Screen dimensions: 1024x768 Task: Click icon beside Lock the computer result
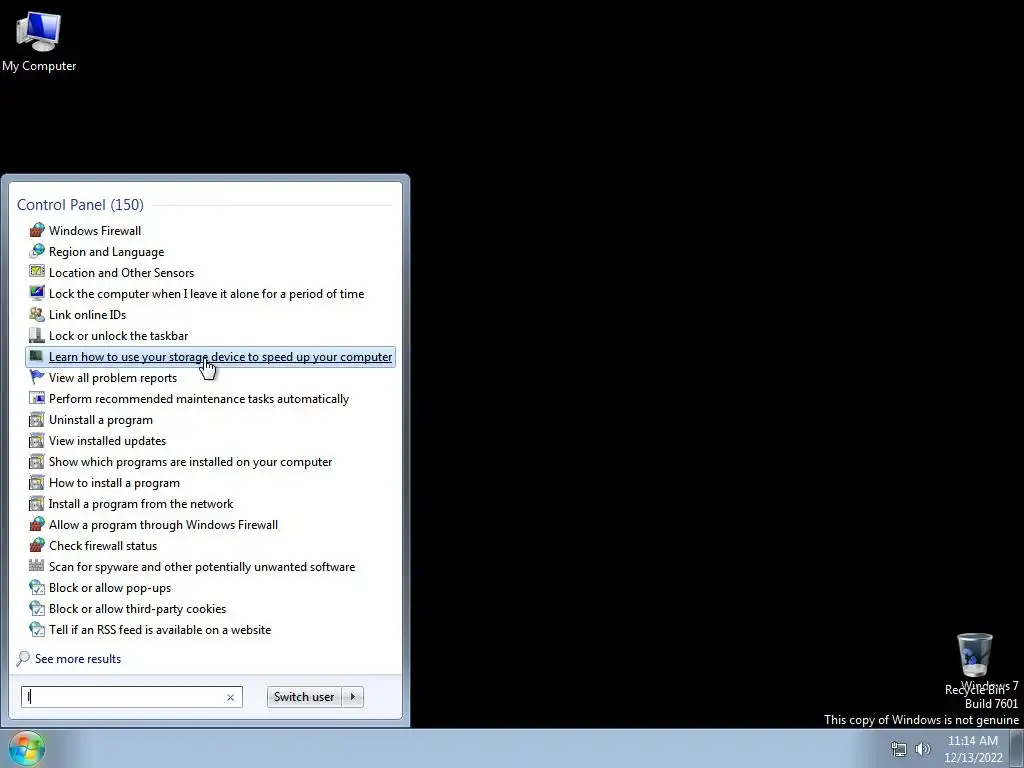point(37,293)
